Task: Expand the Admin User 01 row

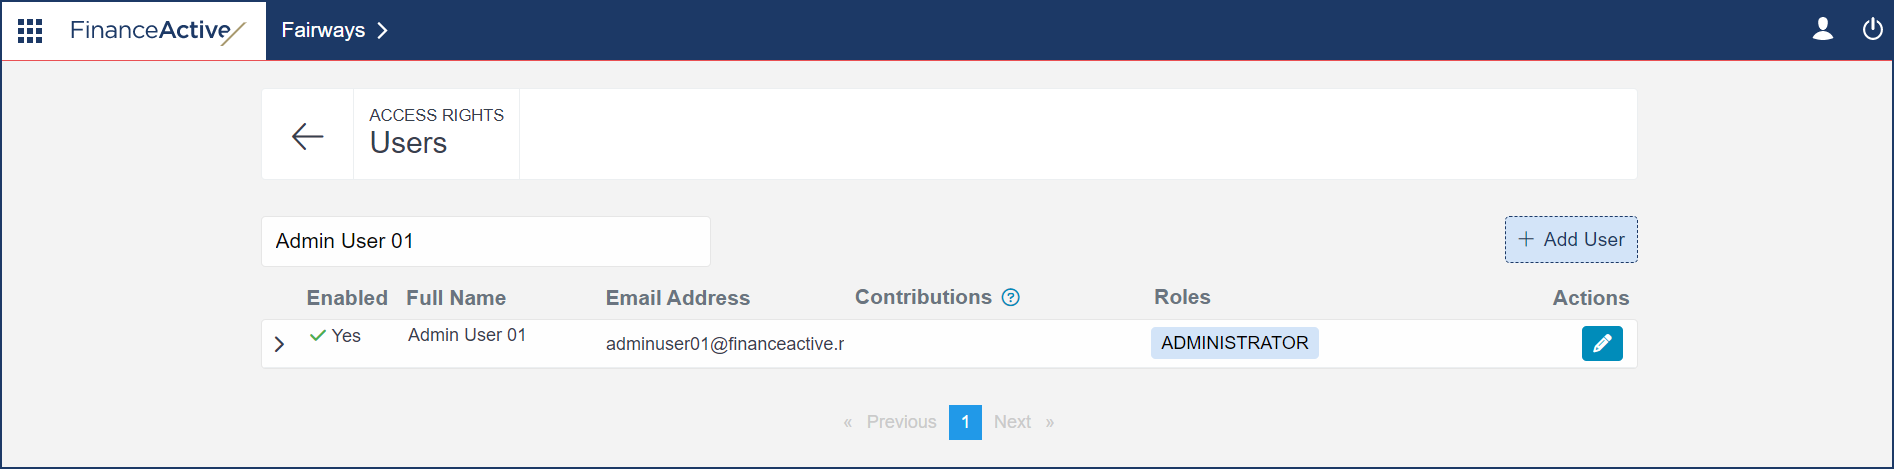Action: [279, 344]
